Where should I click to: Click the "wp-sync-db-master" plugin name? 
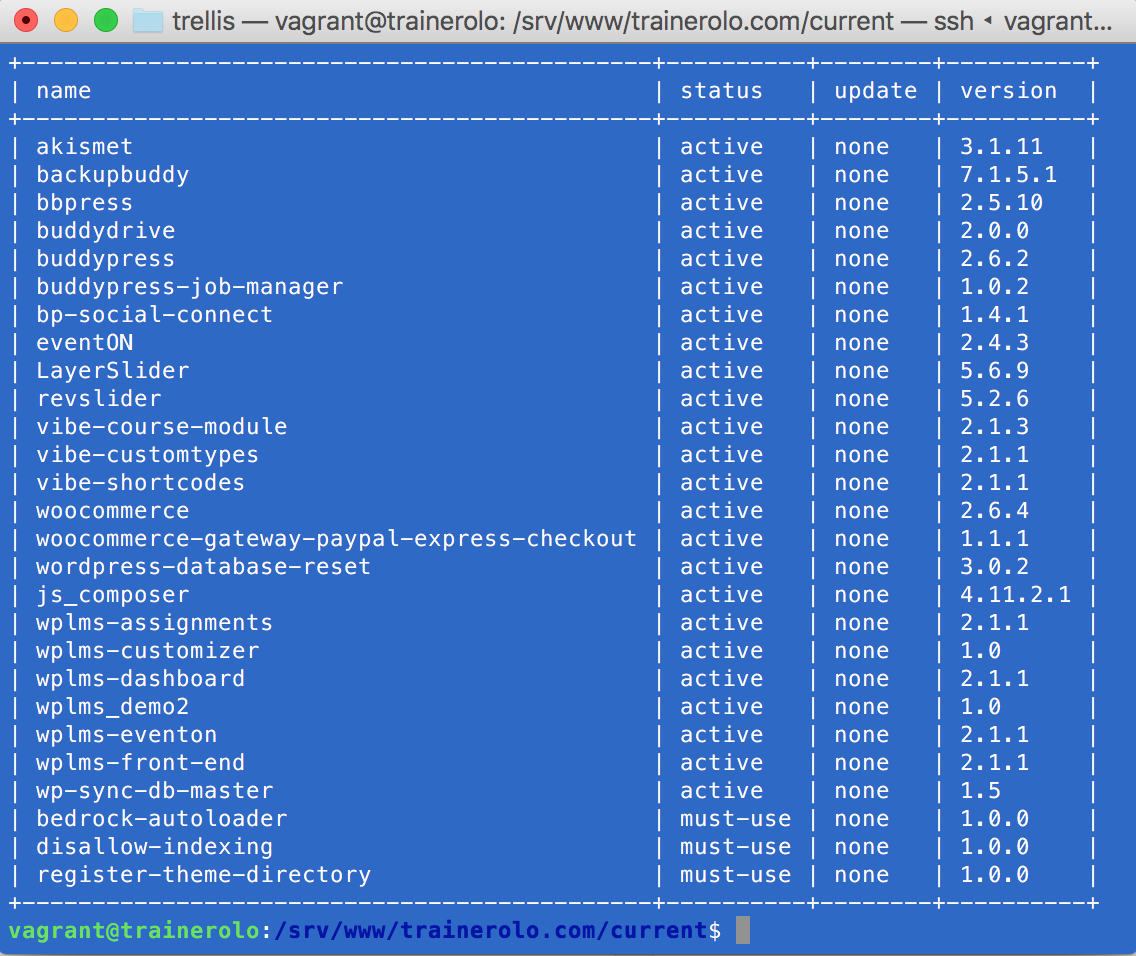pos(154,791)
